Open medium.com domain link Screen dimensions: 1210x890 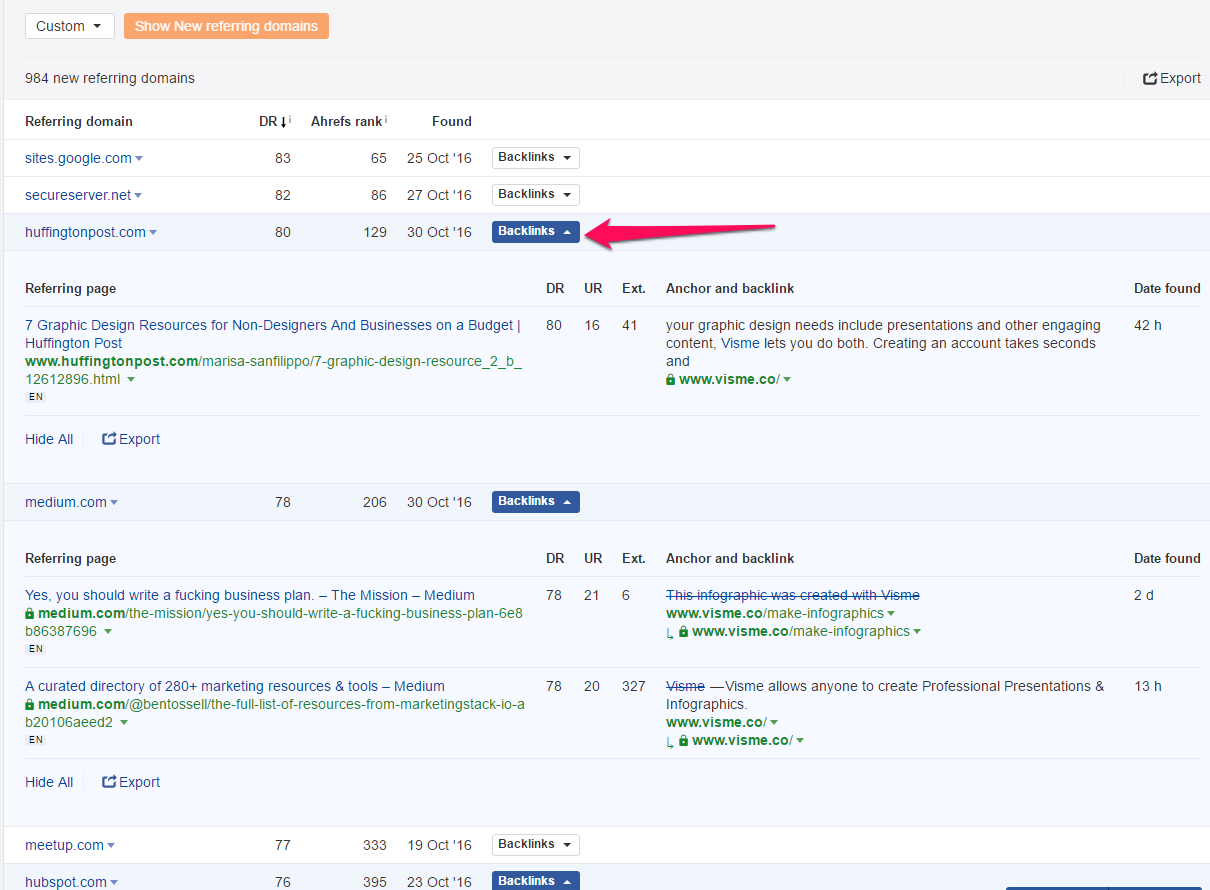[65, 502]
